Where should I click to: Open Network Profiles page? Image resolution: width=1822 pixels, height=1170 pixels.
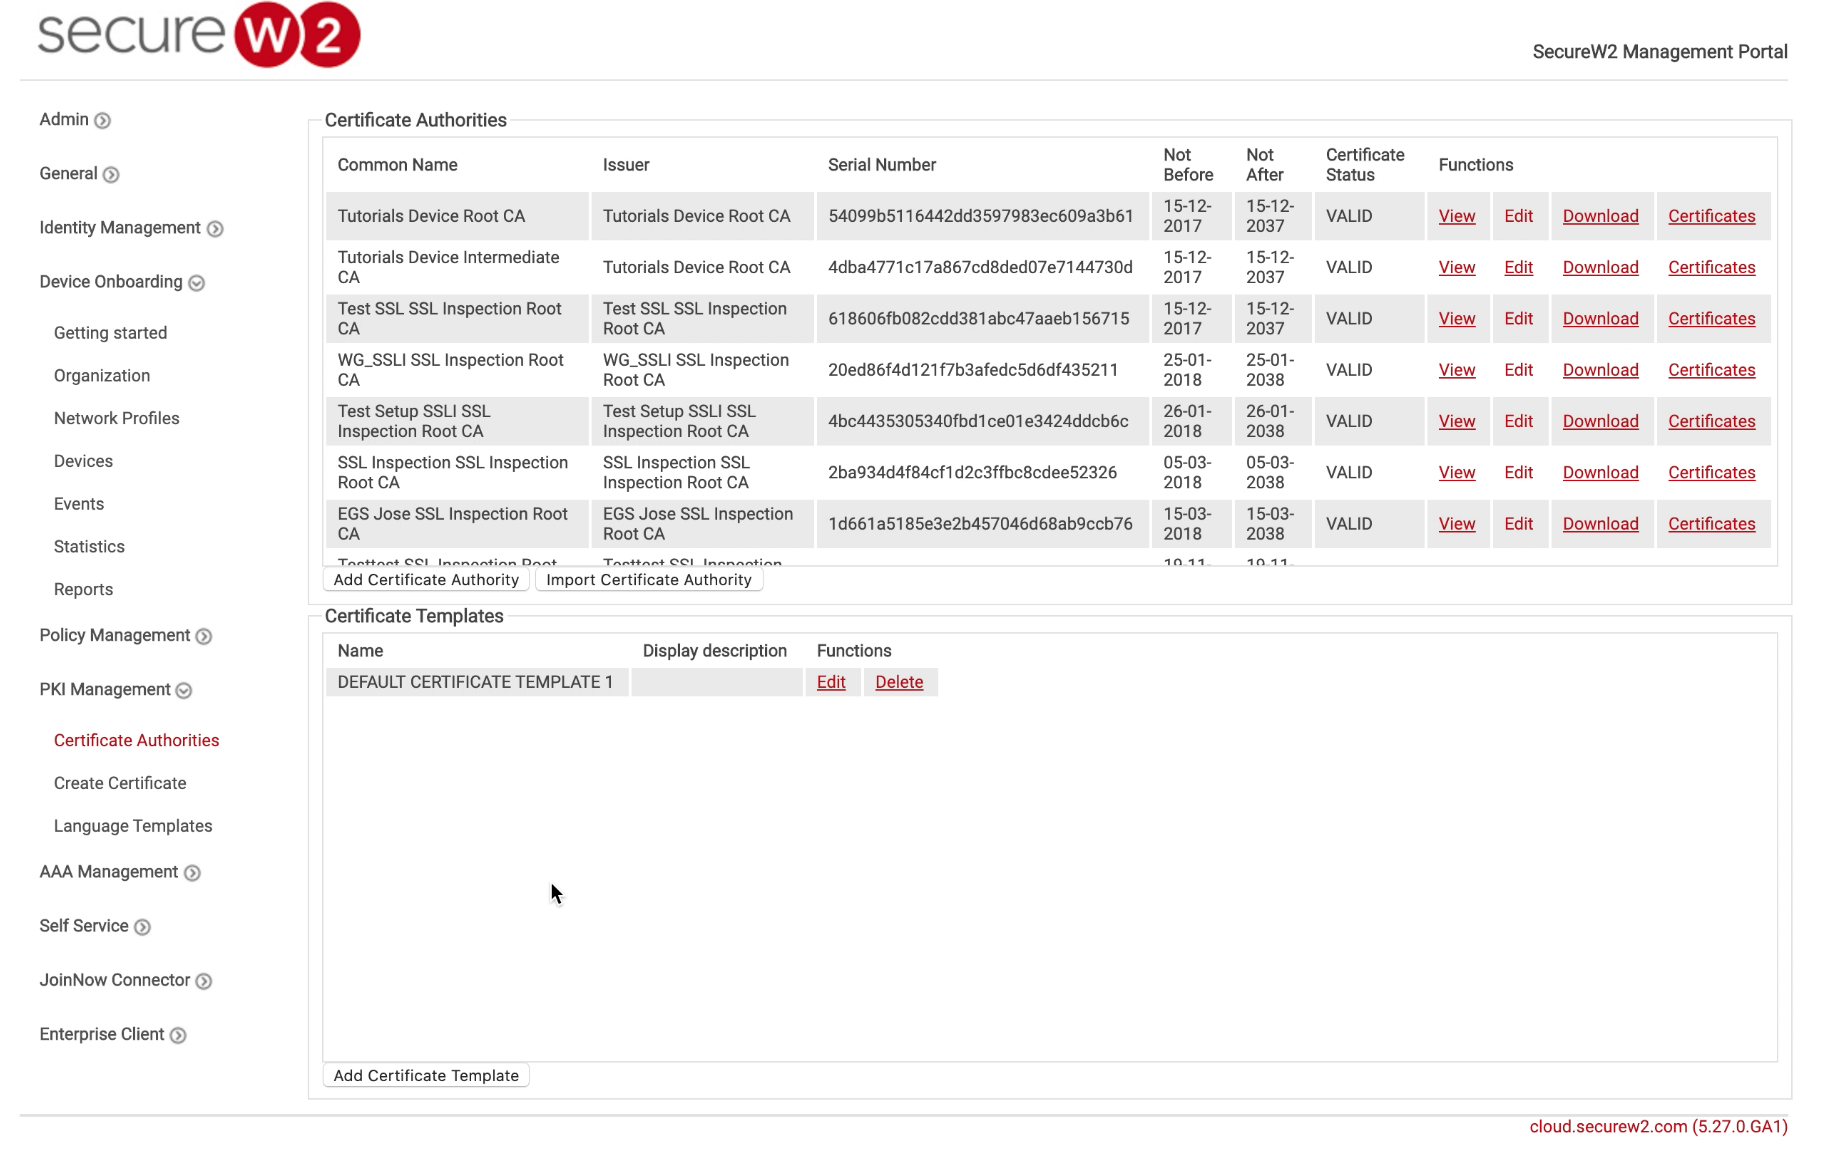tap(116, 418)
